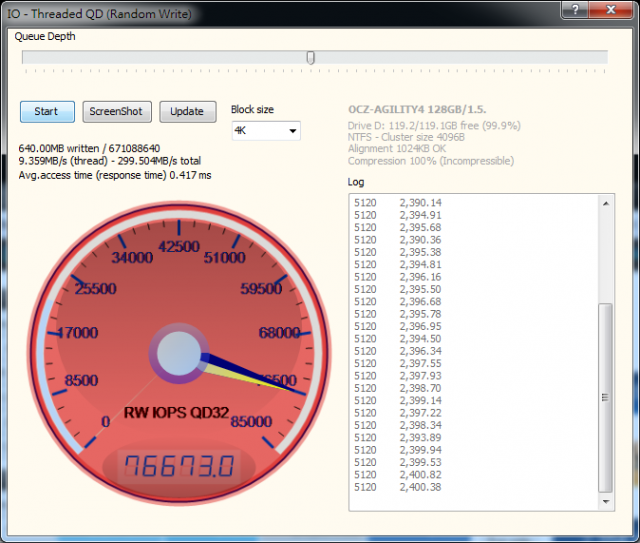Image resolution: width=640 pixels, height=543 pixels.
Task: Click the Avg.access time 0.417 ms line
Action: (115, 175)
